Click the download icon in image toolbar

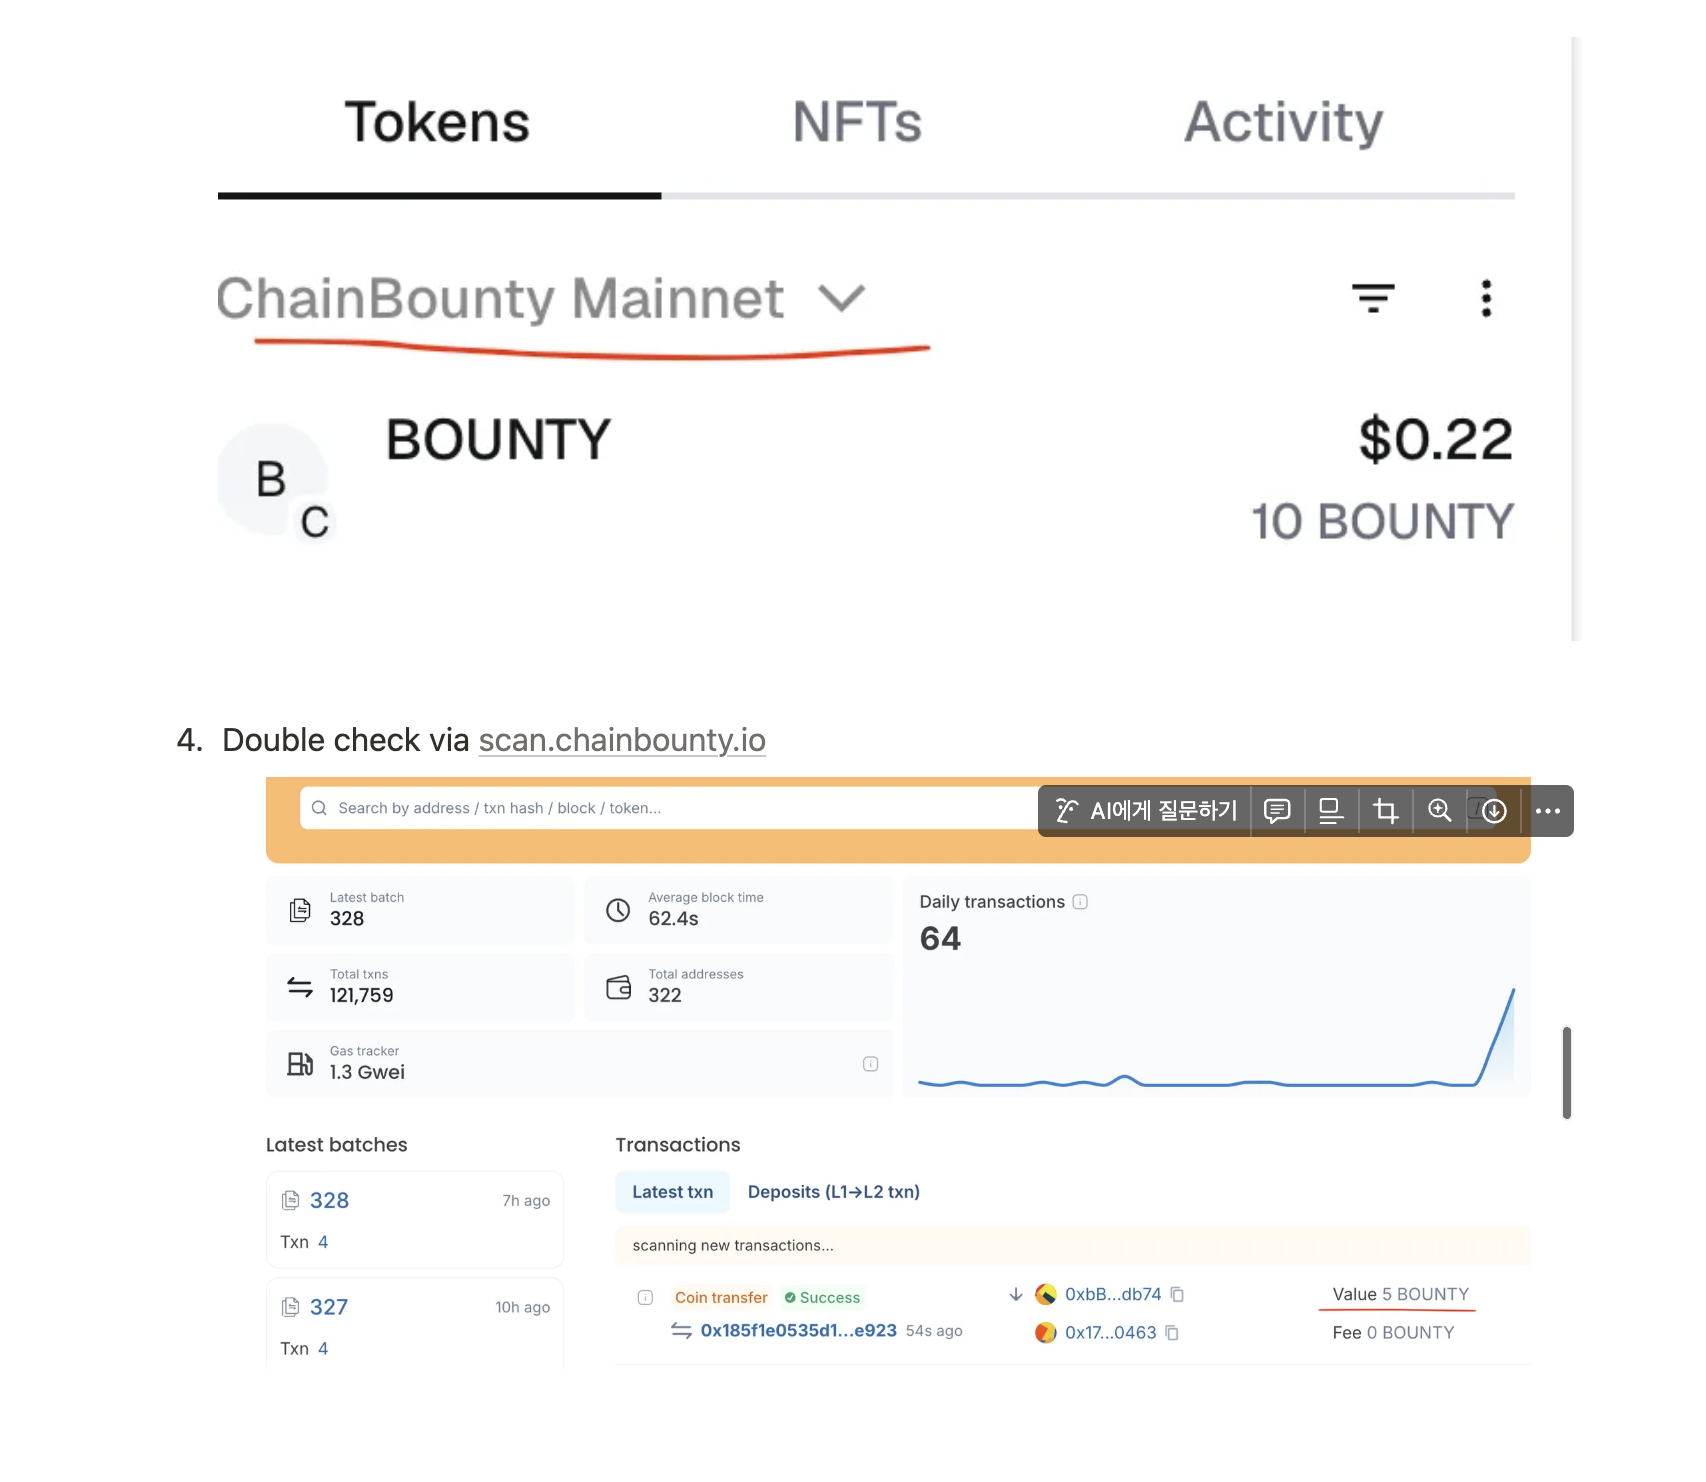pyautogui.click(x=1494, y=810)
